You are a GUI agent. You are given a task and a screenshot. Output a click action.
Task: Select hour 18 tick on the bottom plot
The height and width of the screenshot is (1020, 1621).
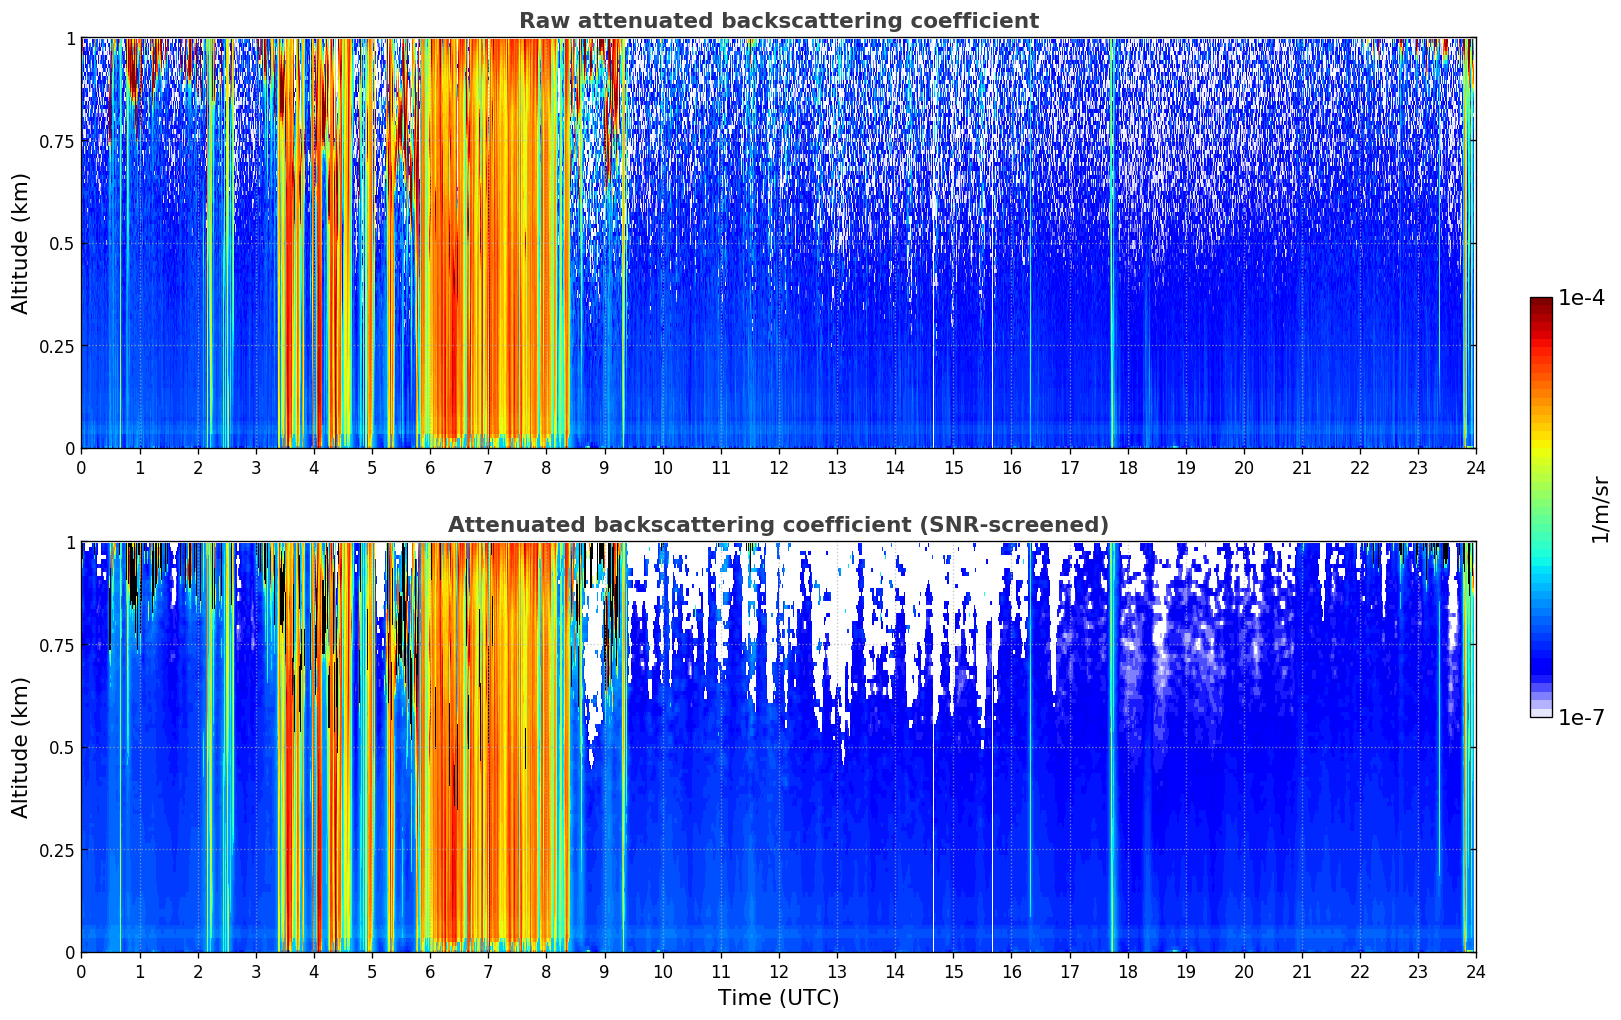[1127, 971]
